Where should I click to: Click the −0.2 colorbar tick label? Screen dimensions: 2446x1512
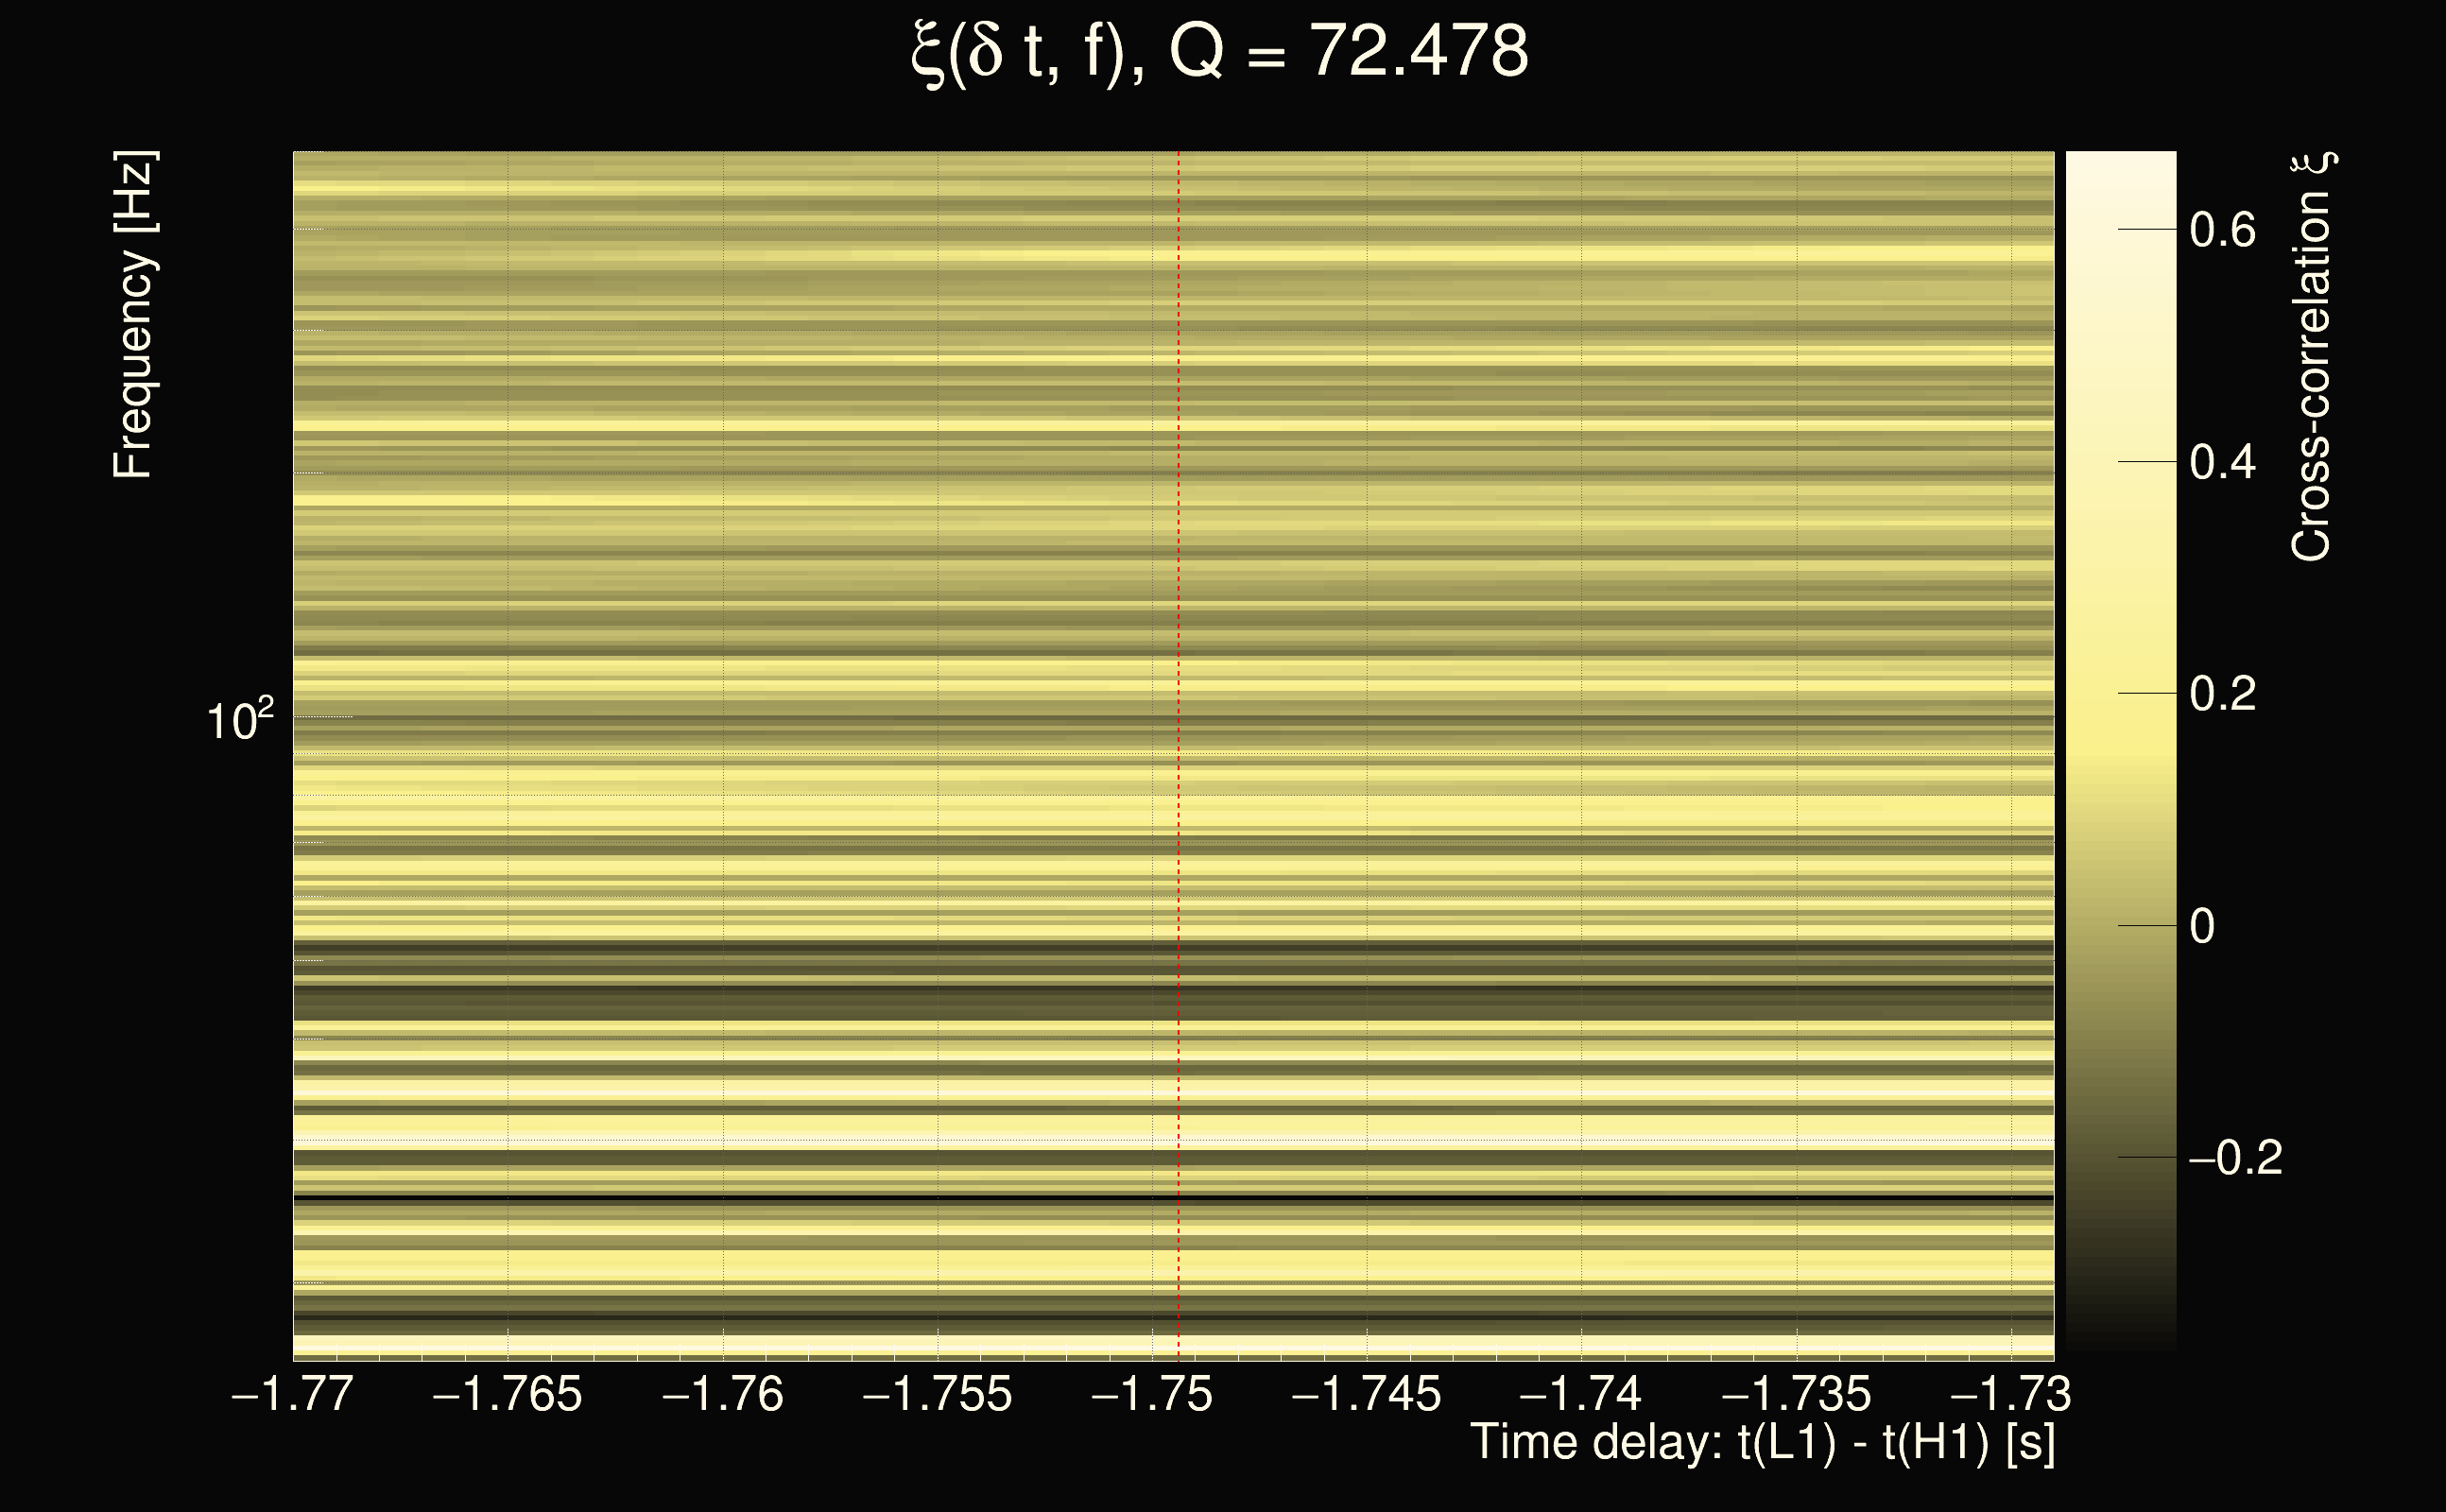click(2235, 1158)
